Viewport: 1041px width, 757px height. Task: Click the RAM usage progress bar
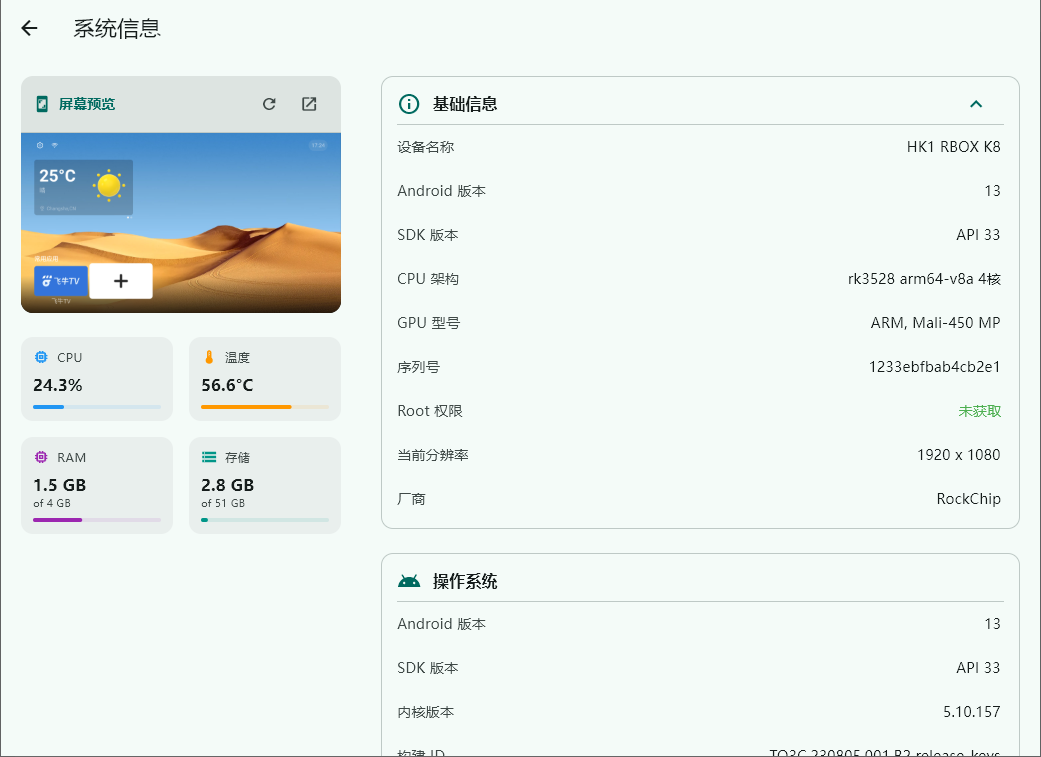click(x=97, y=520)
